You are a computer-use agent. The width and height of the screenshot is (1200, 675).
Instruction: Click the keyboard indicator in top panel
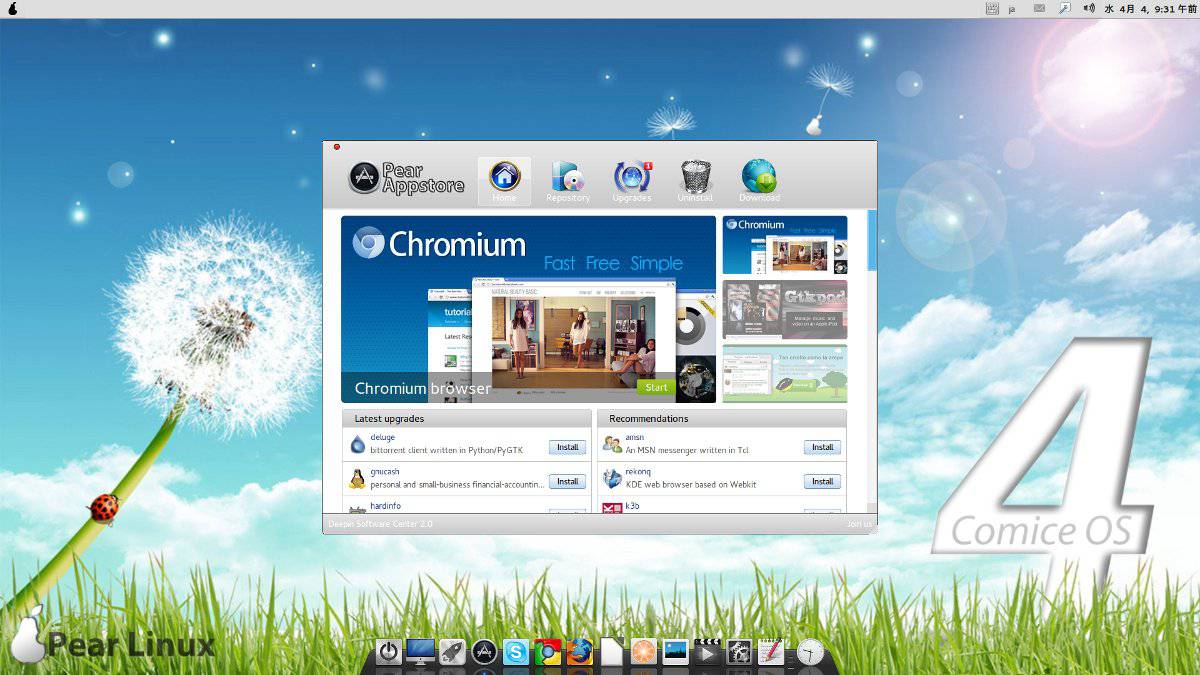coord(992,8)
